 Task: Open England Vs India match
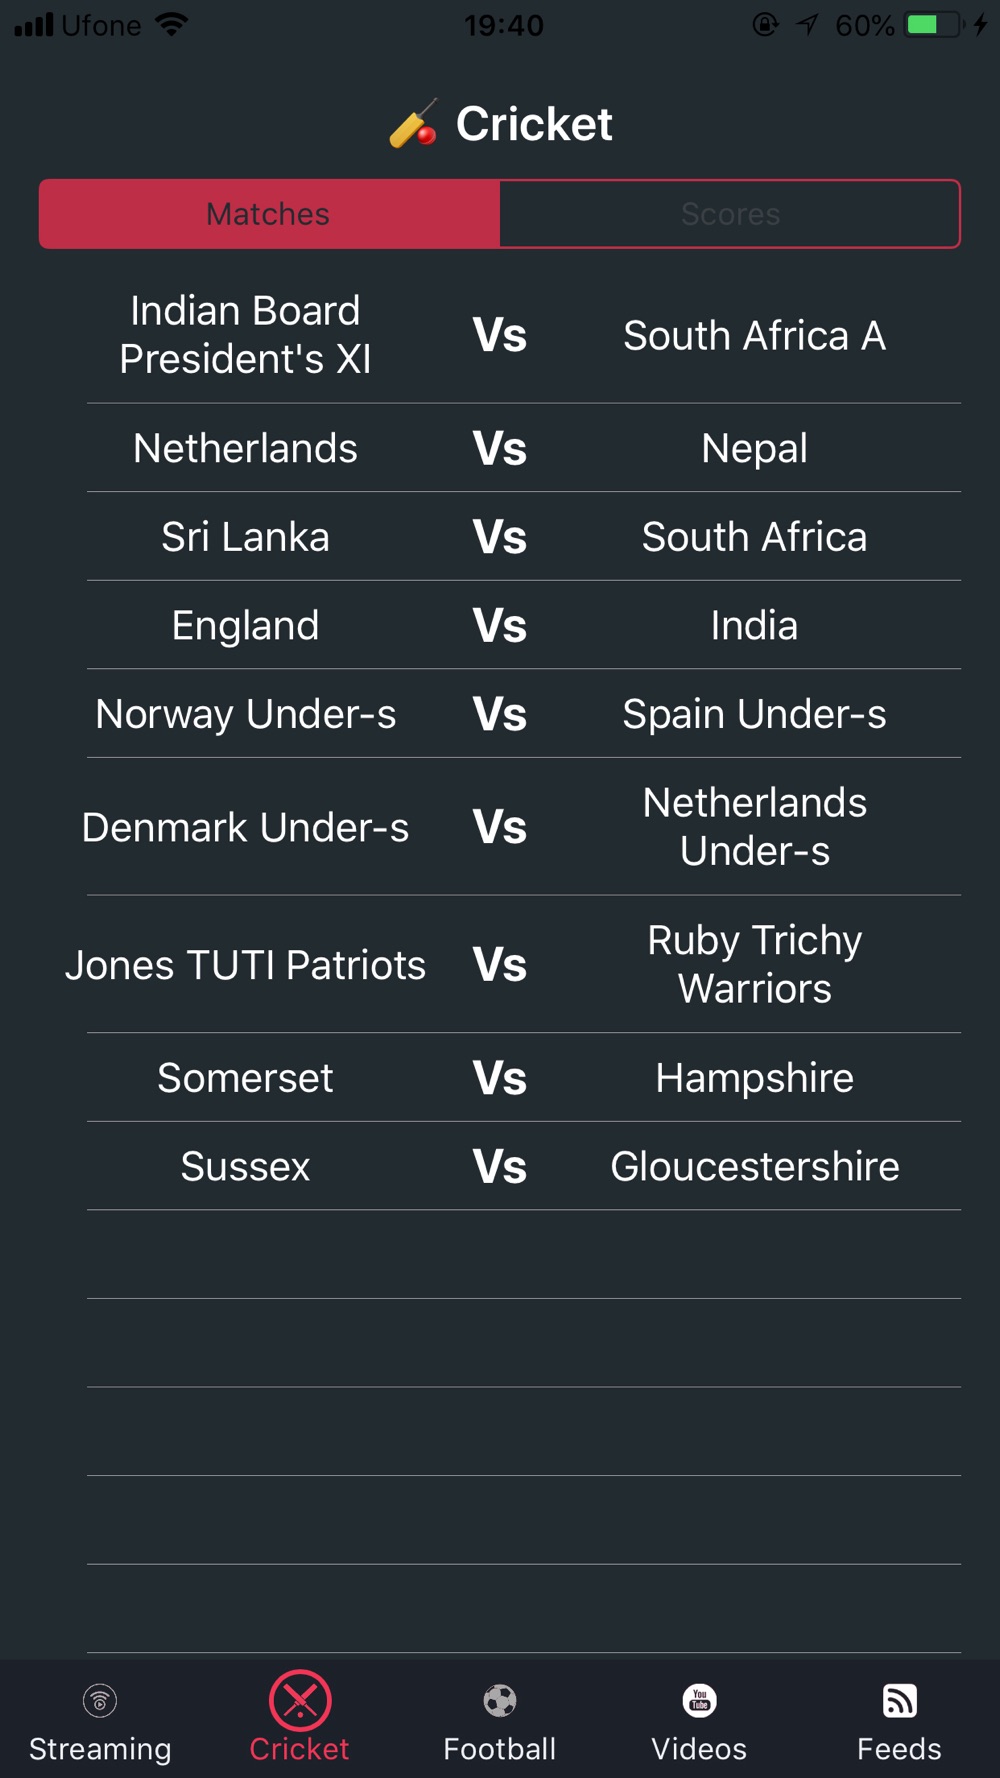[x=500, y=625]
